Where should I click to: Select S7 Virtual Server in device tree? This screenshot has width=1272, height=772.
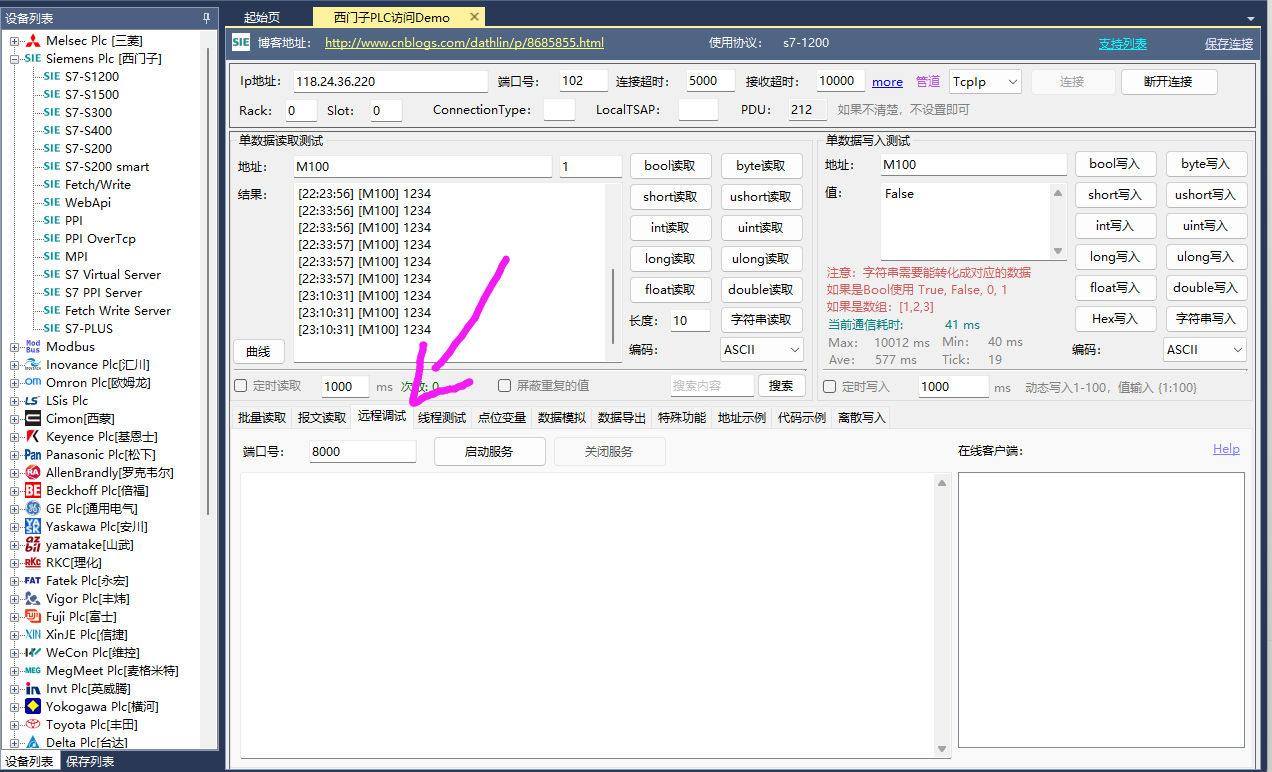click(x=113, y=275)
